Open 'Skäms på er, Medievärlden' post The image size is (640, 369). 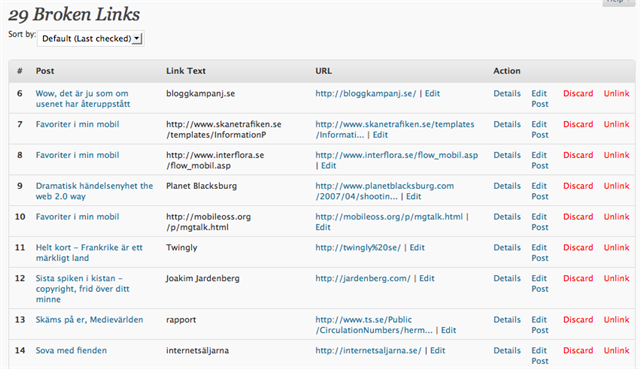(89, 320)
